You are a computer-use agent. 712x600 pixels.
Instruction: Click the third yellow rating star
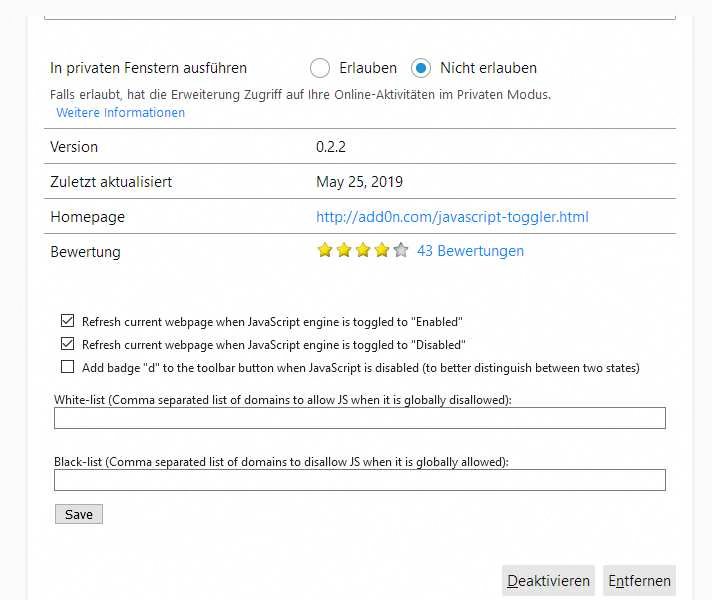coord(363,251)
